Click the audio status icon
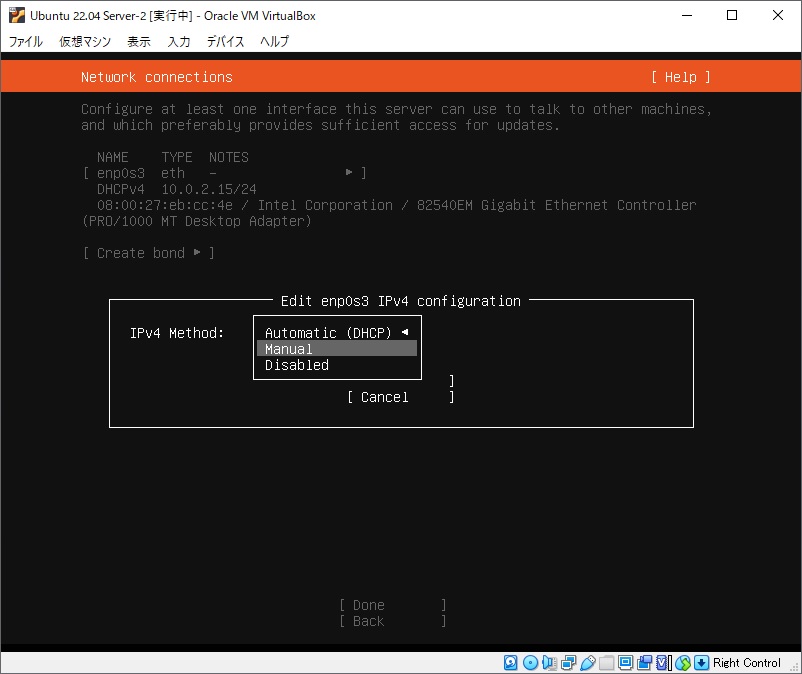 pos(549,663)
